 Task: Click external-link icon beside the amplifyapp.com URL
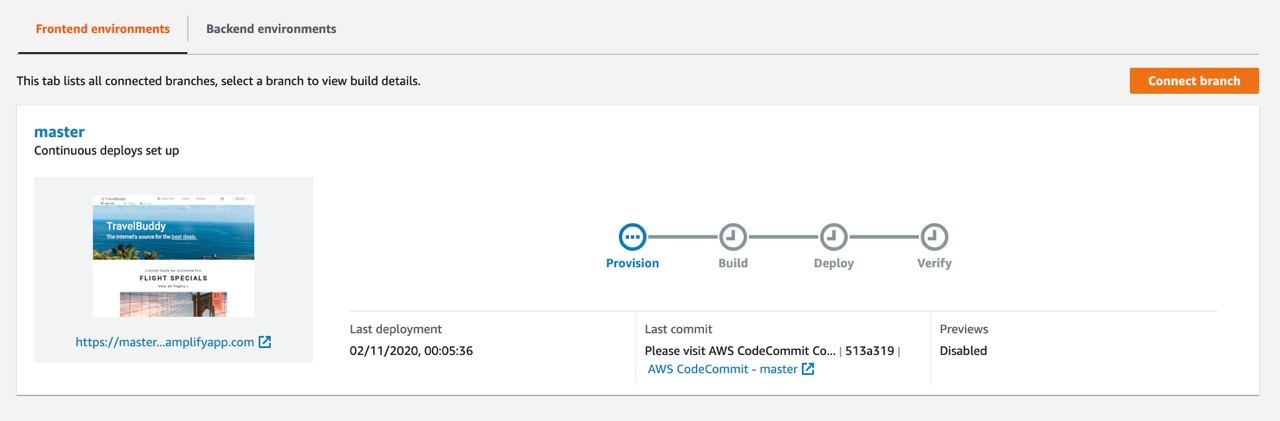(x=265, y=342)
